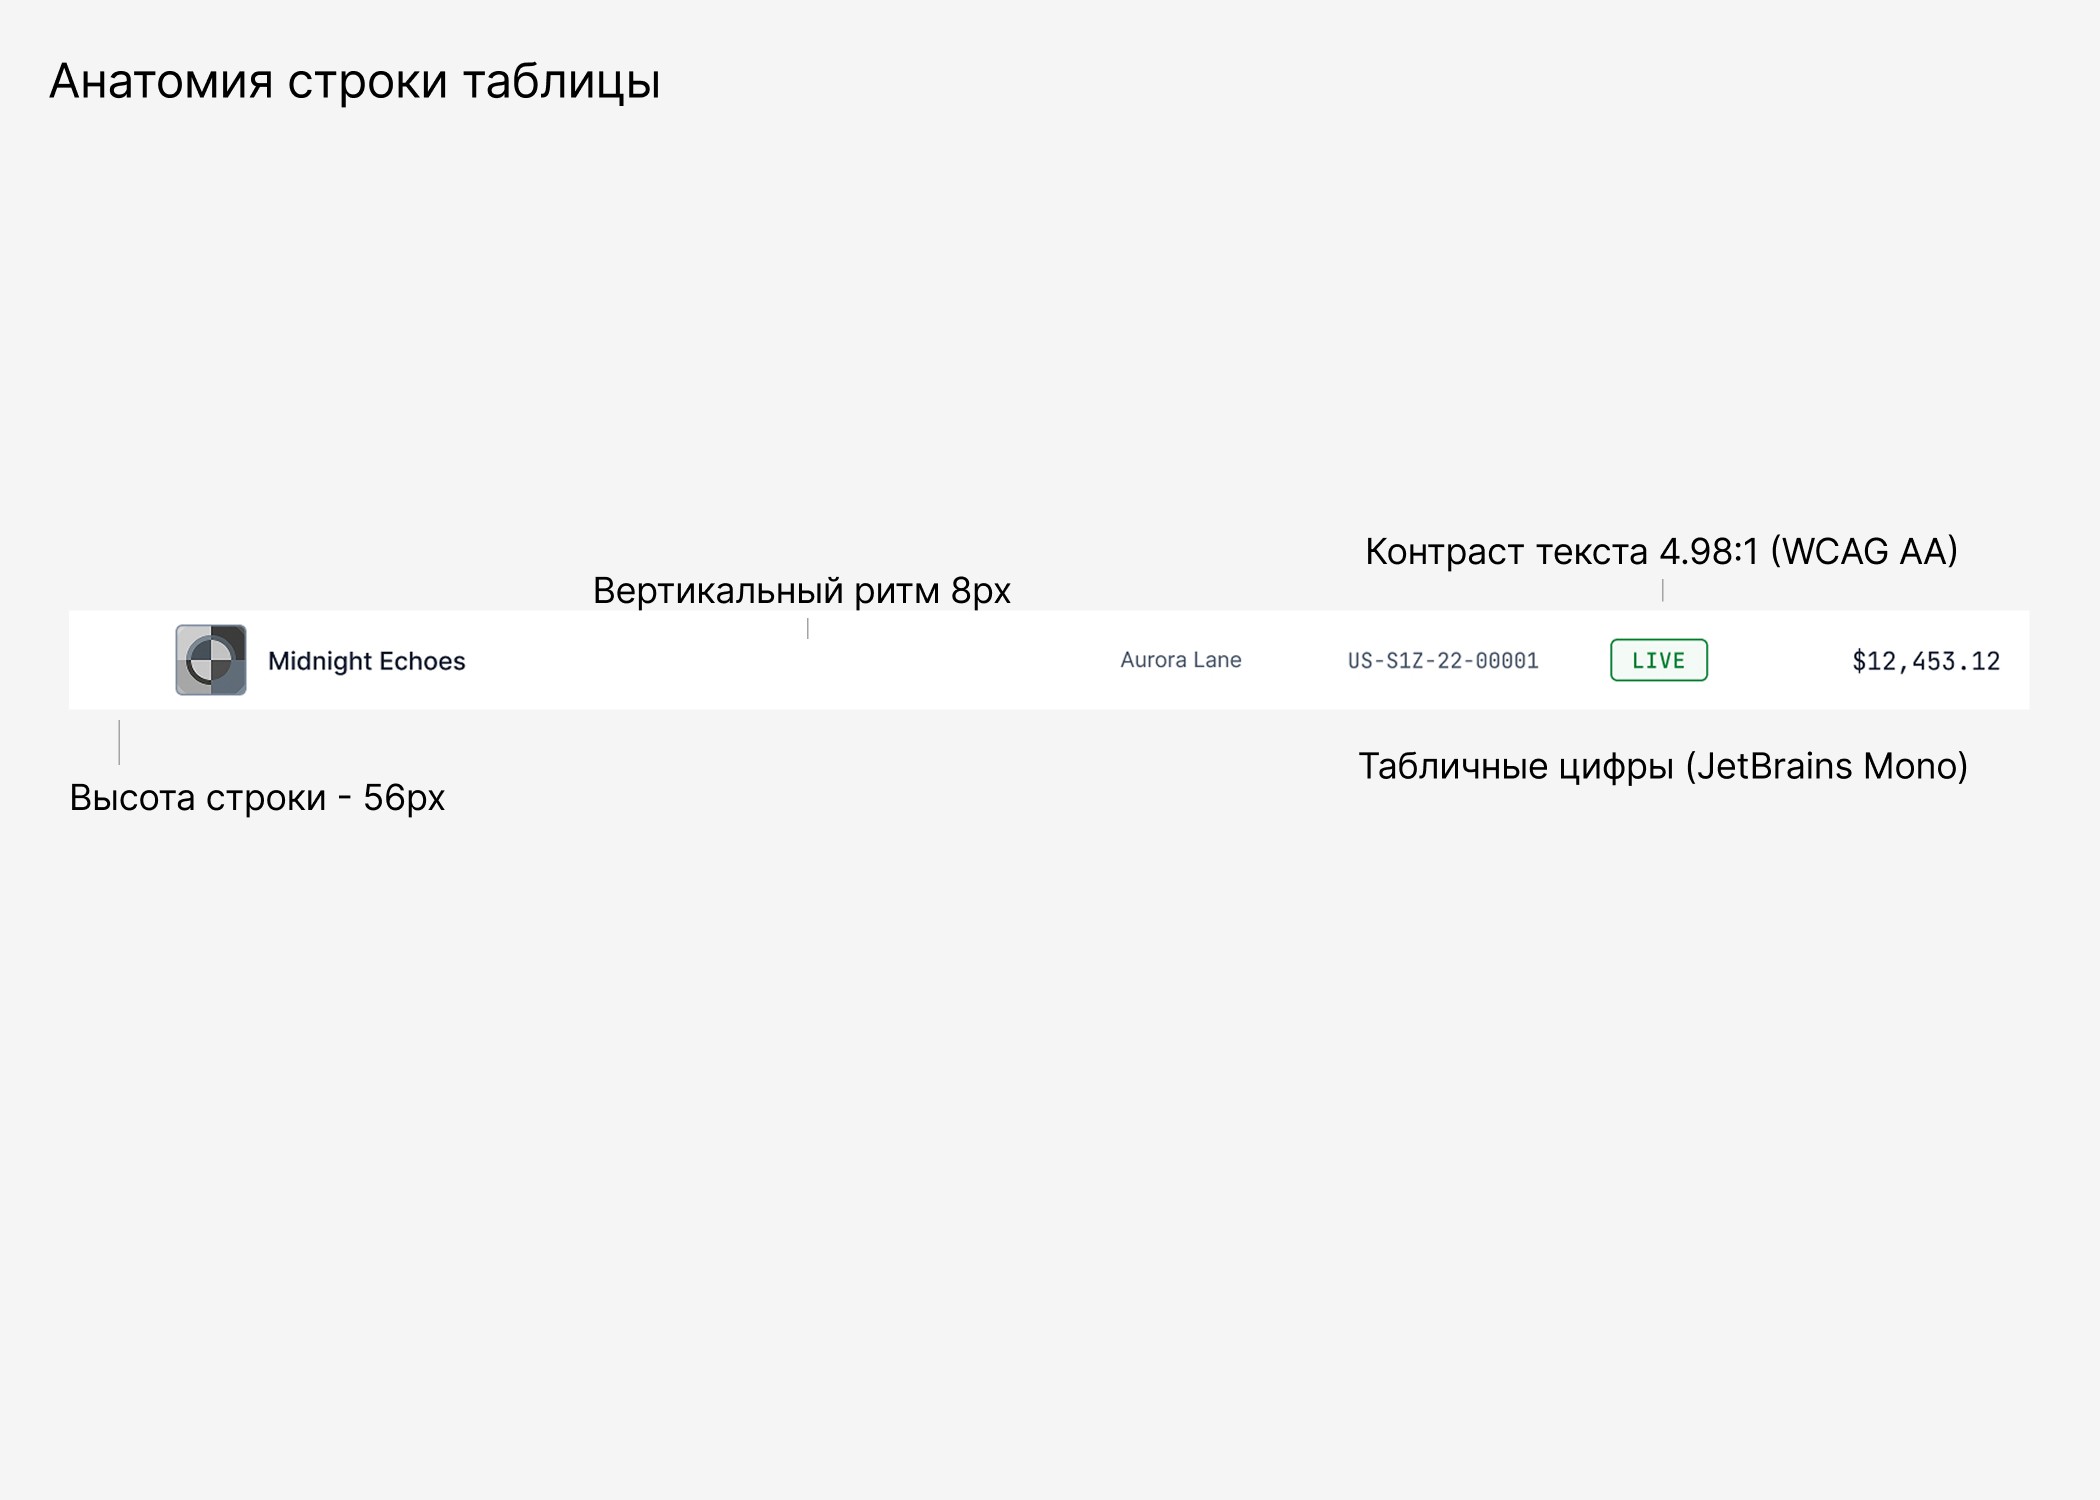Select the ISRC code US-S1Z-22-00001
Image resolution: width=2100 pixels, height=1500 pixels.
[x=1444, y=660]
